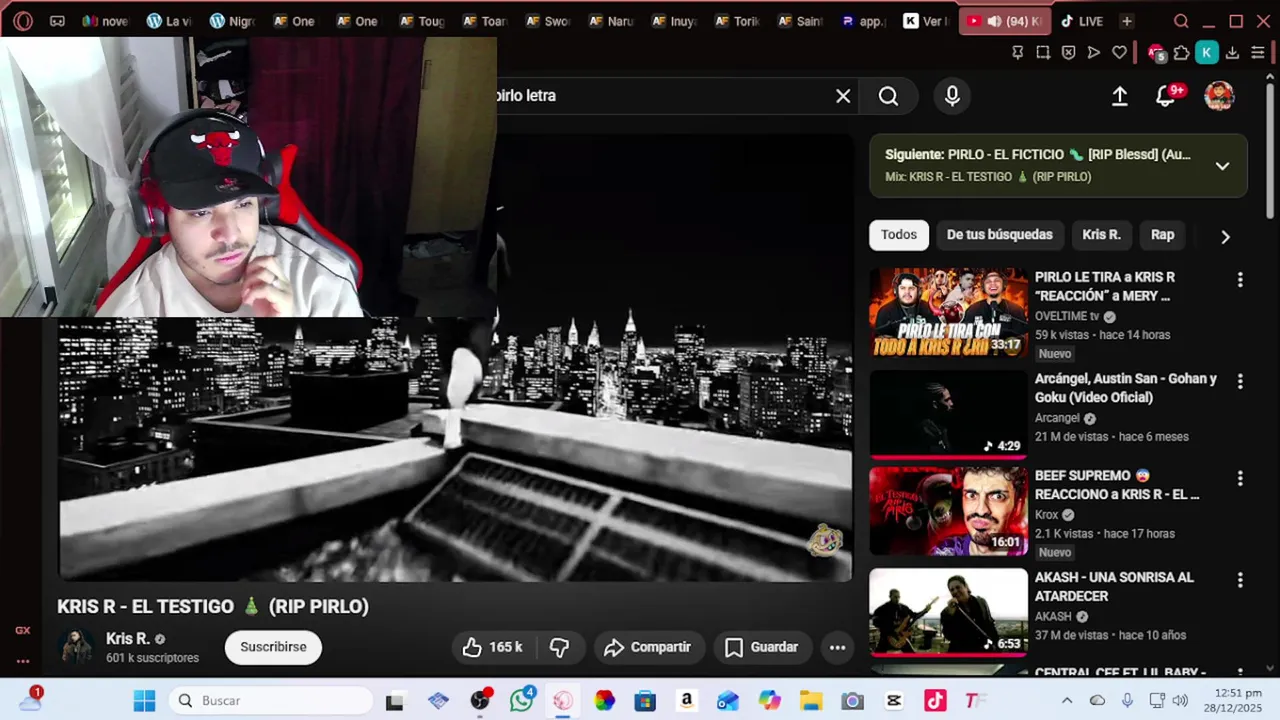Open the options menu for the AKASH video
Image resolution: width=1280 pixels, height=720 pixels.
(1240, 580)
